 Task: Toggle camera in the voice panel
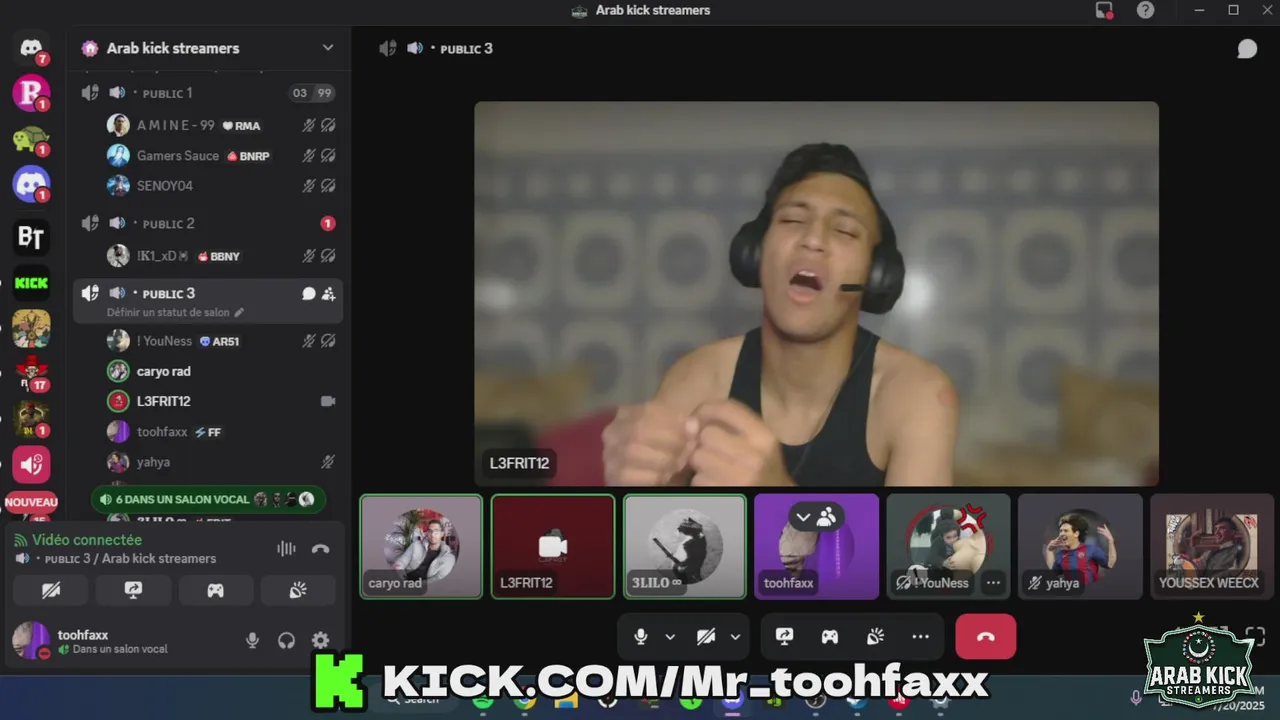(51, 591)
